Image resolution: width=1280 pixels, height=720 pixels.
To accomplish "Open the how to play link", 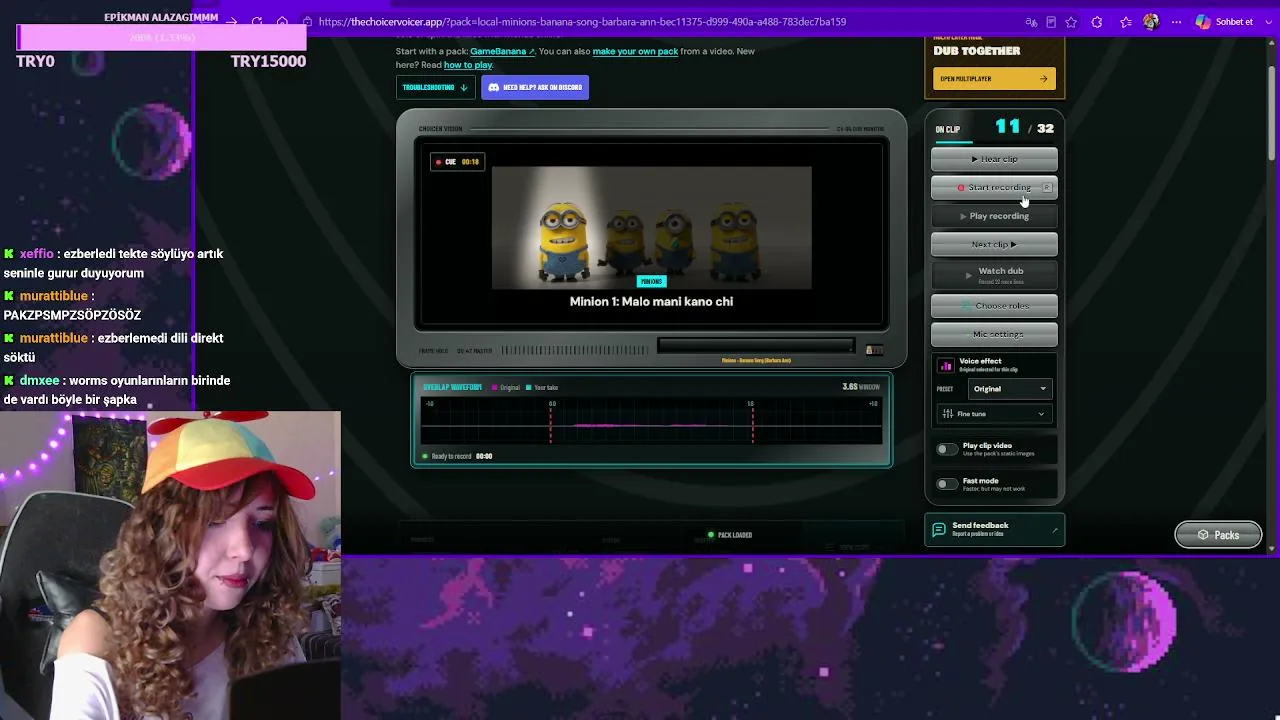I will (468, 65).
